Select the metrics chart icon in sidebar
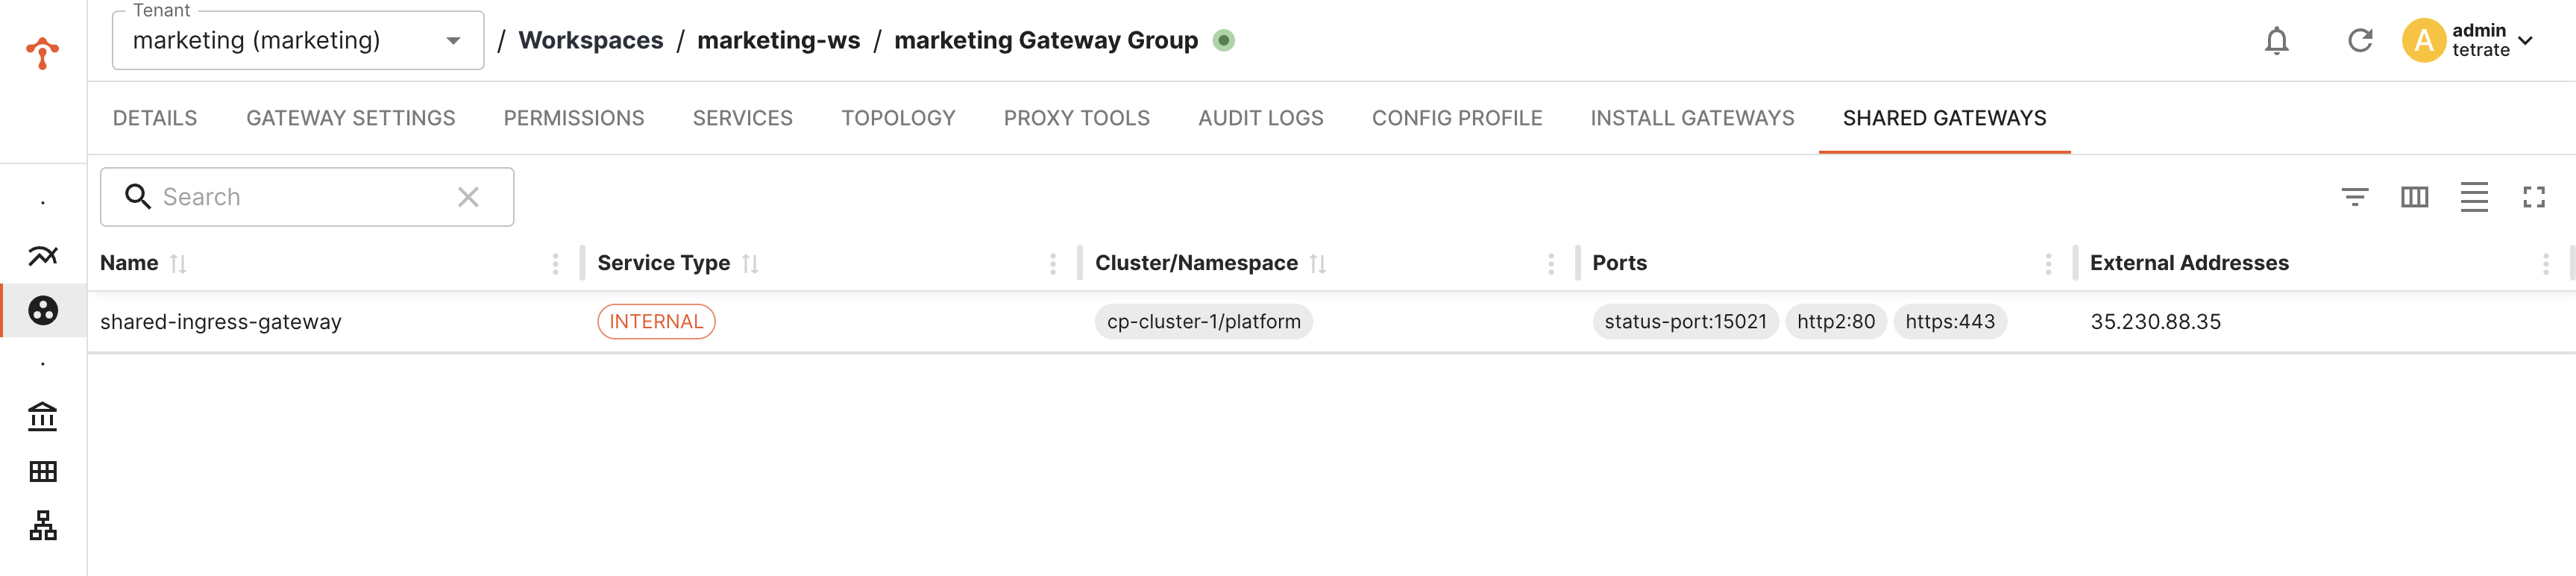Viewport: 2576px width, 576px height. point(43,256)
